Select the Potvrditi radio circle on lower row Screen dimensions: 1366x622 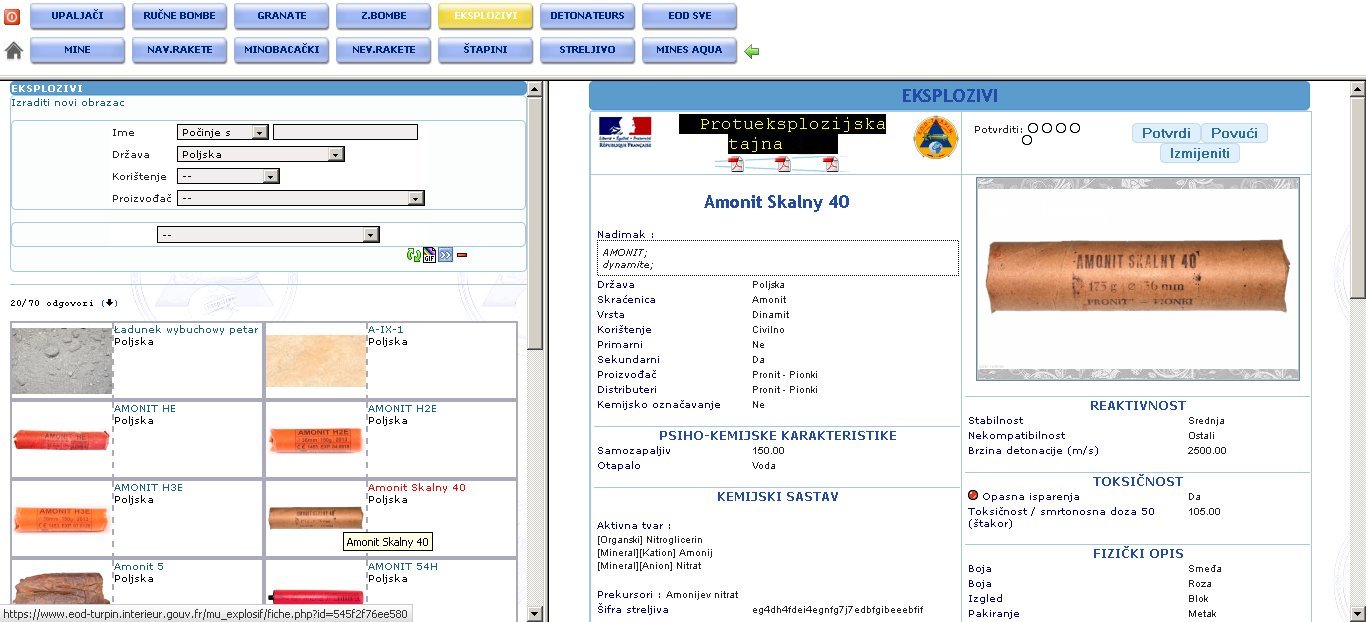1027,140
